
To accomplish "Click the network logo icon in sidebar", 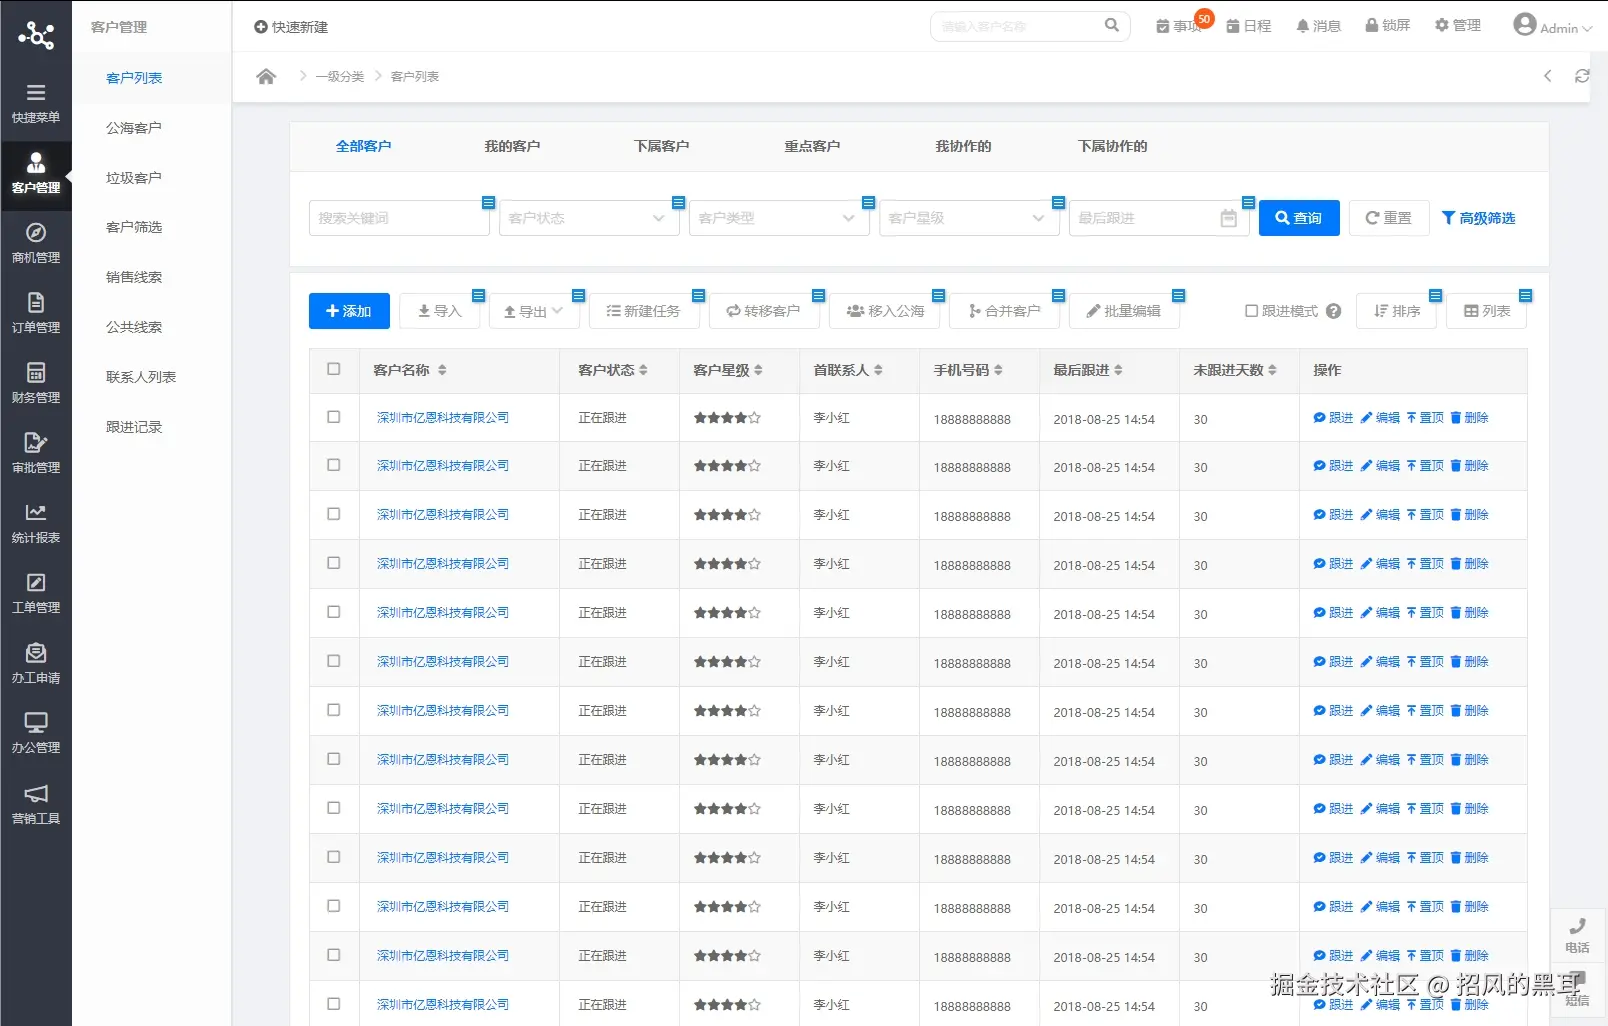I will pyautogui.click(x=36, y=35).
